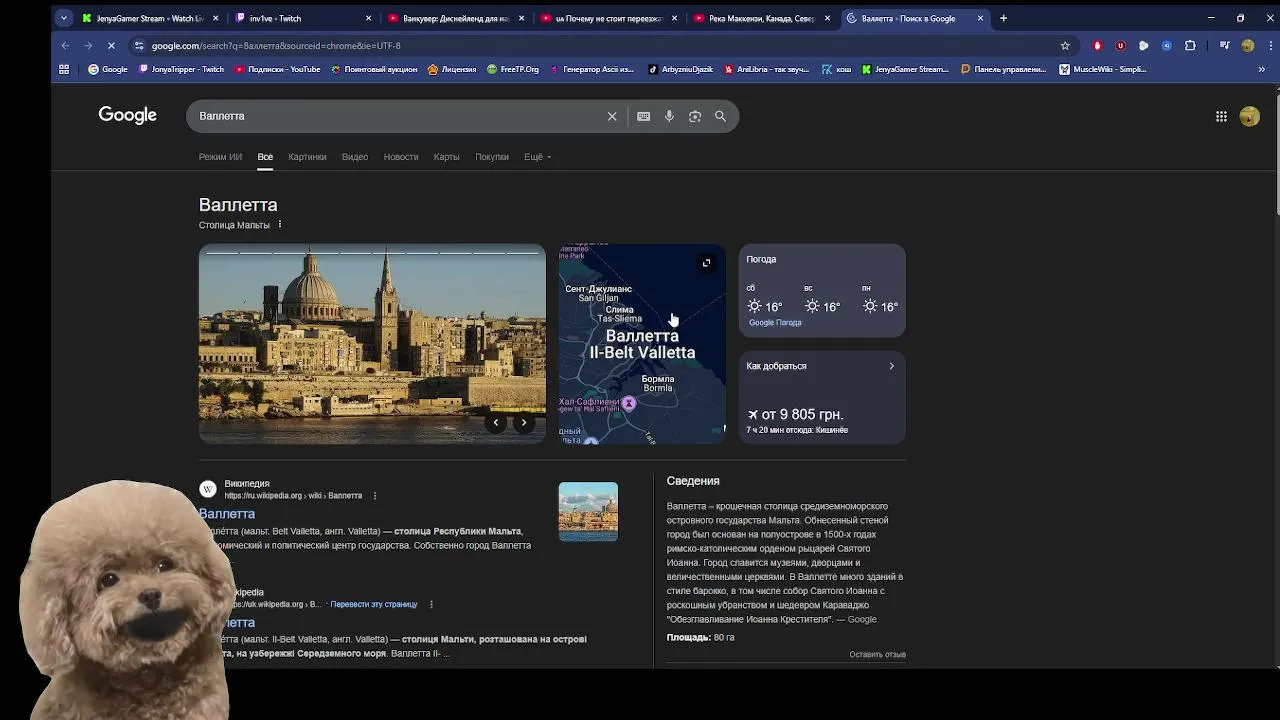This screenshot has width=1280, height=720.
Task: Switch to the Новости tab
Action: tap(401, 157)
